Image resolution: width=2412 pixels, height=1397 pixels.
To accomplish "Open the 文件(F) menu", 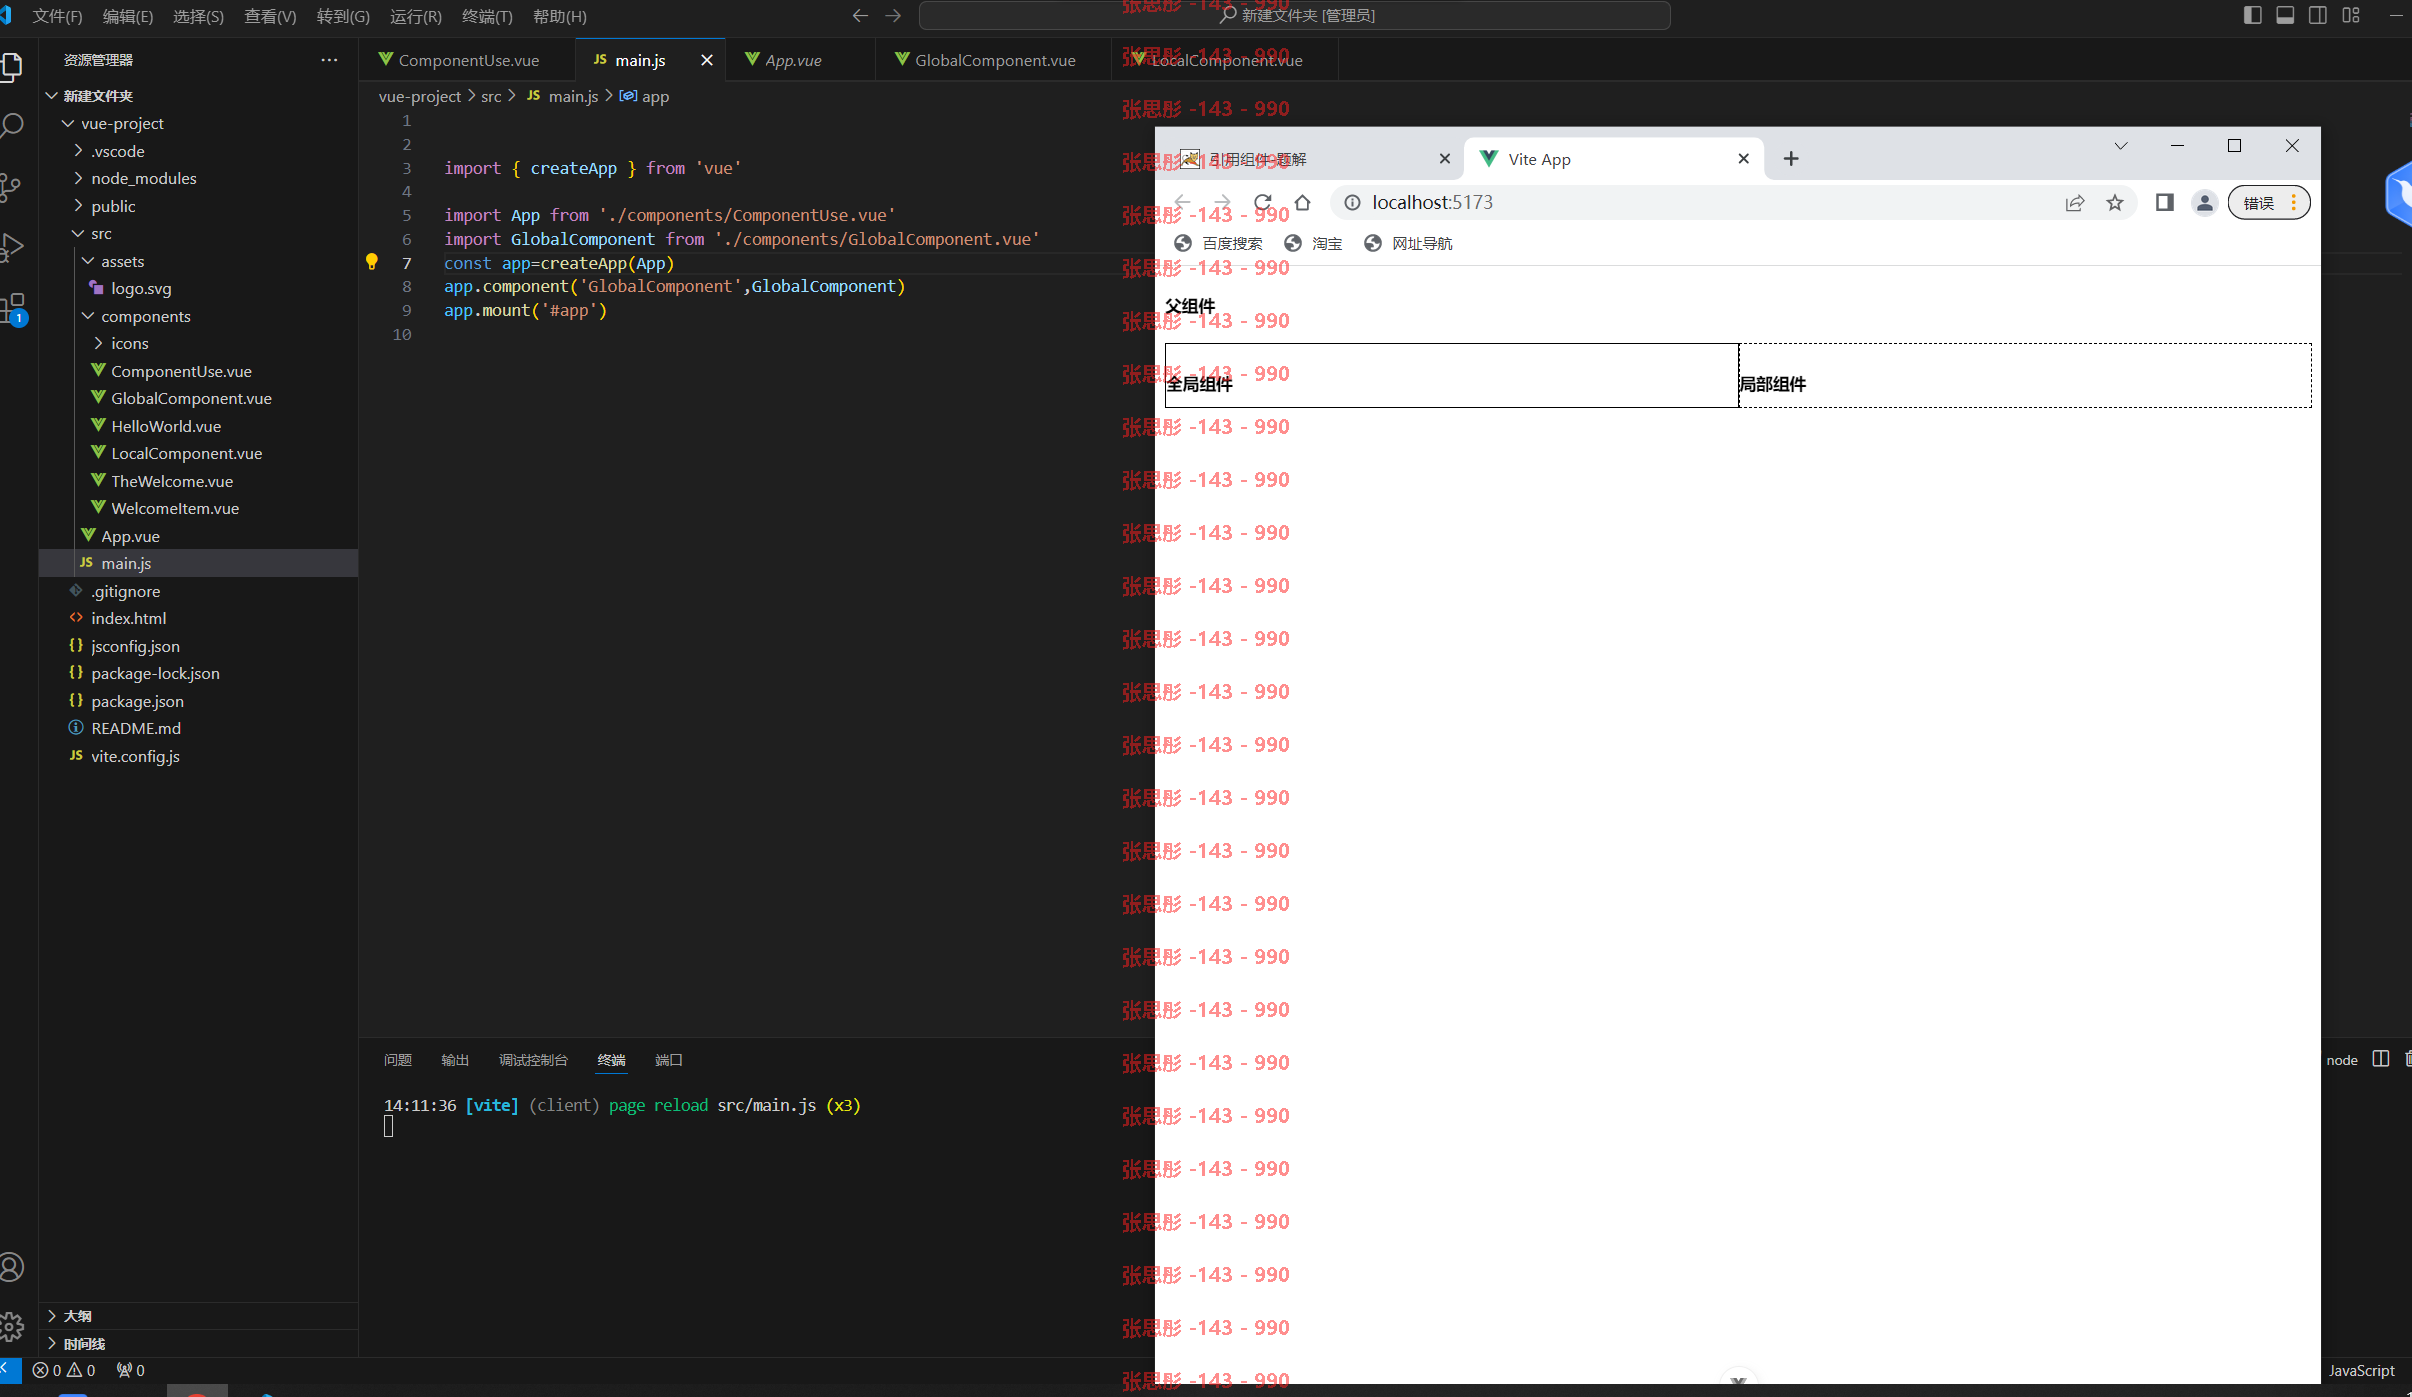I will point(57,16).
